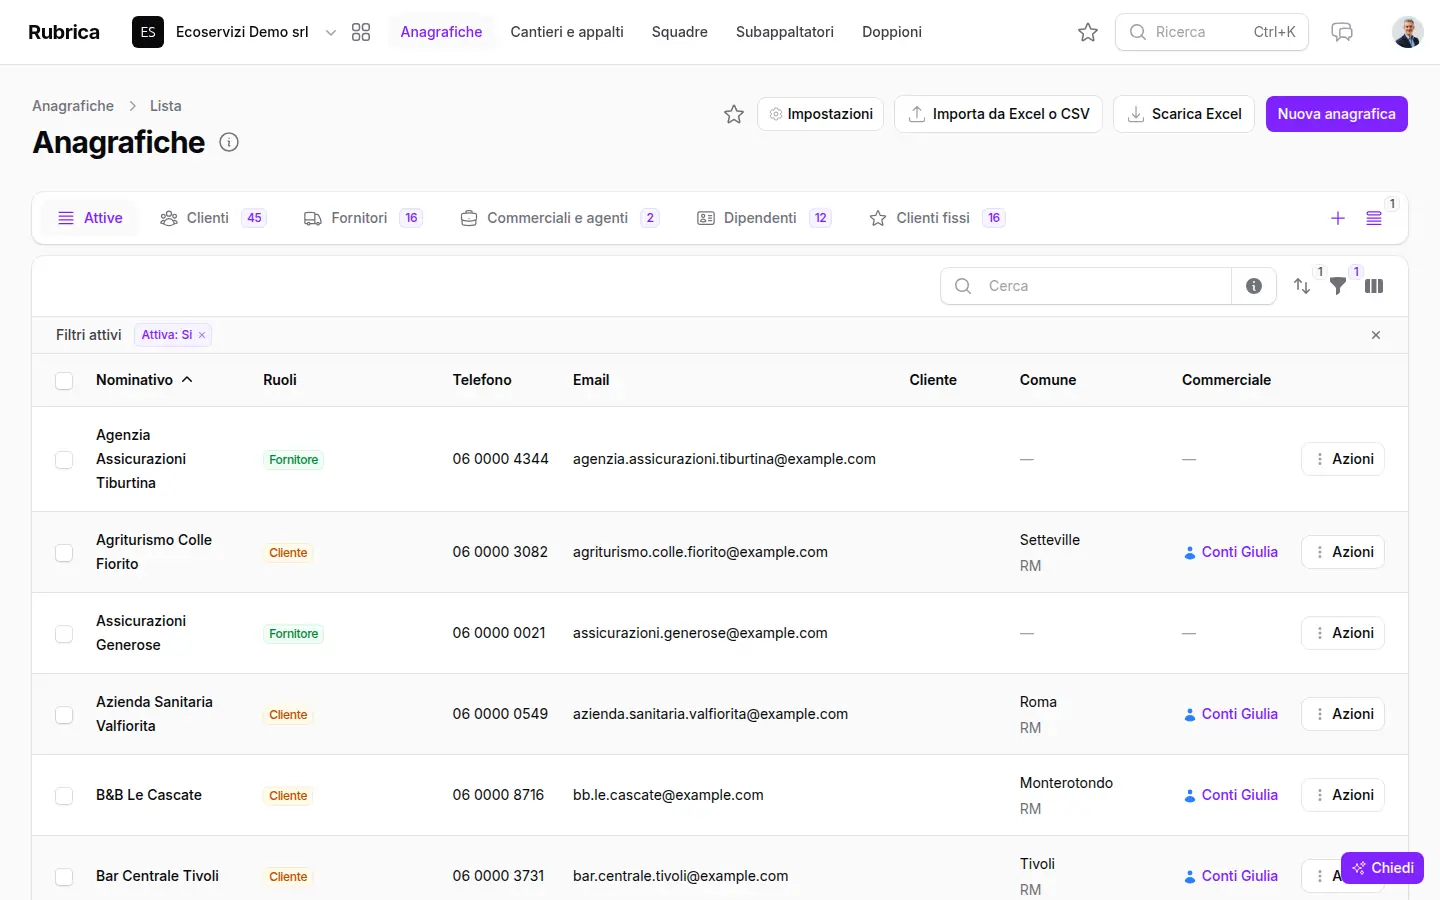Sort by the Nominativo column header

click(144, 380)
